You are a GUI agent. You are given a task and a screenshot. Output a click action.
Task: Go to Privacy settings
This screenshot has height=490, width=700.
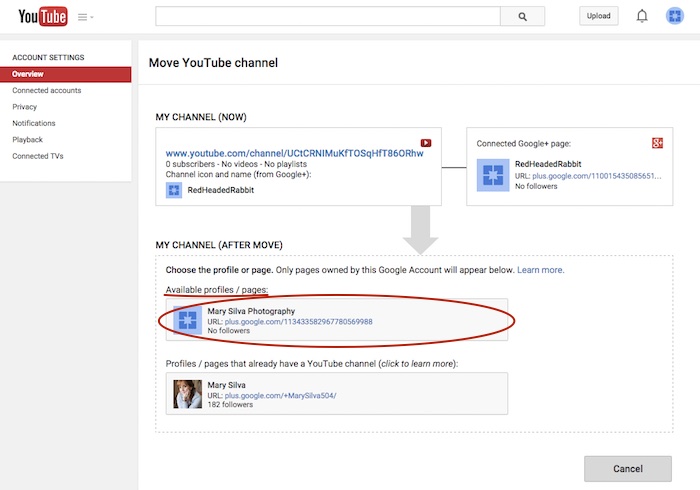[x=25, y=107]
